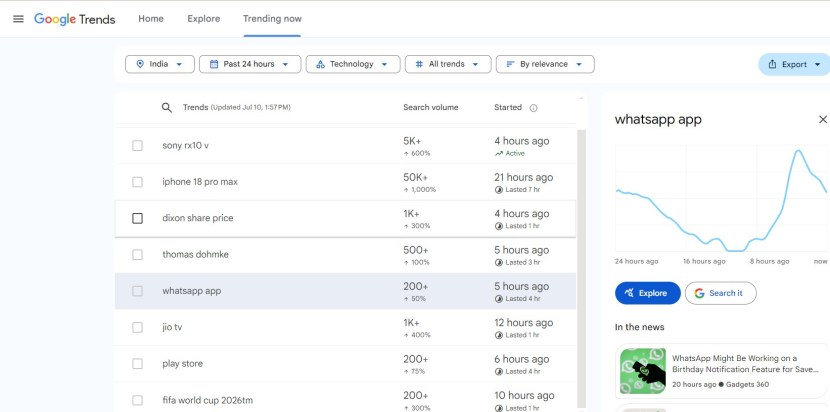Image resolution: width=830 pixels, height=412 pixels.
Task: Click the WhatsApp news article thumbnail
Action: pyautogui.click(x=643, y=371)
